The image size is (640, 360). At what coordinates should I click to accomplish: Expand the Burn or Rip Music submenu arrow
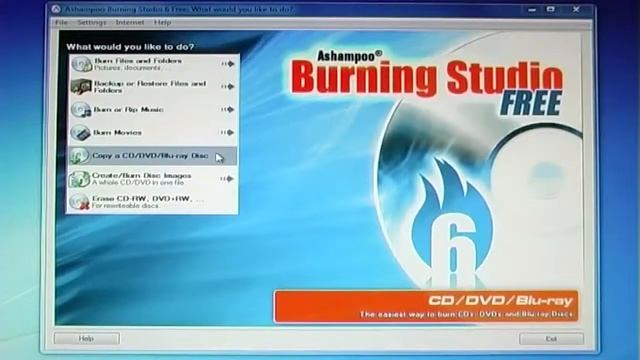click(228, 109)
